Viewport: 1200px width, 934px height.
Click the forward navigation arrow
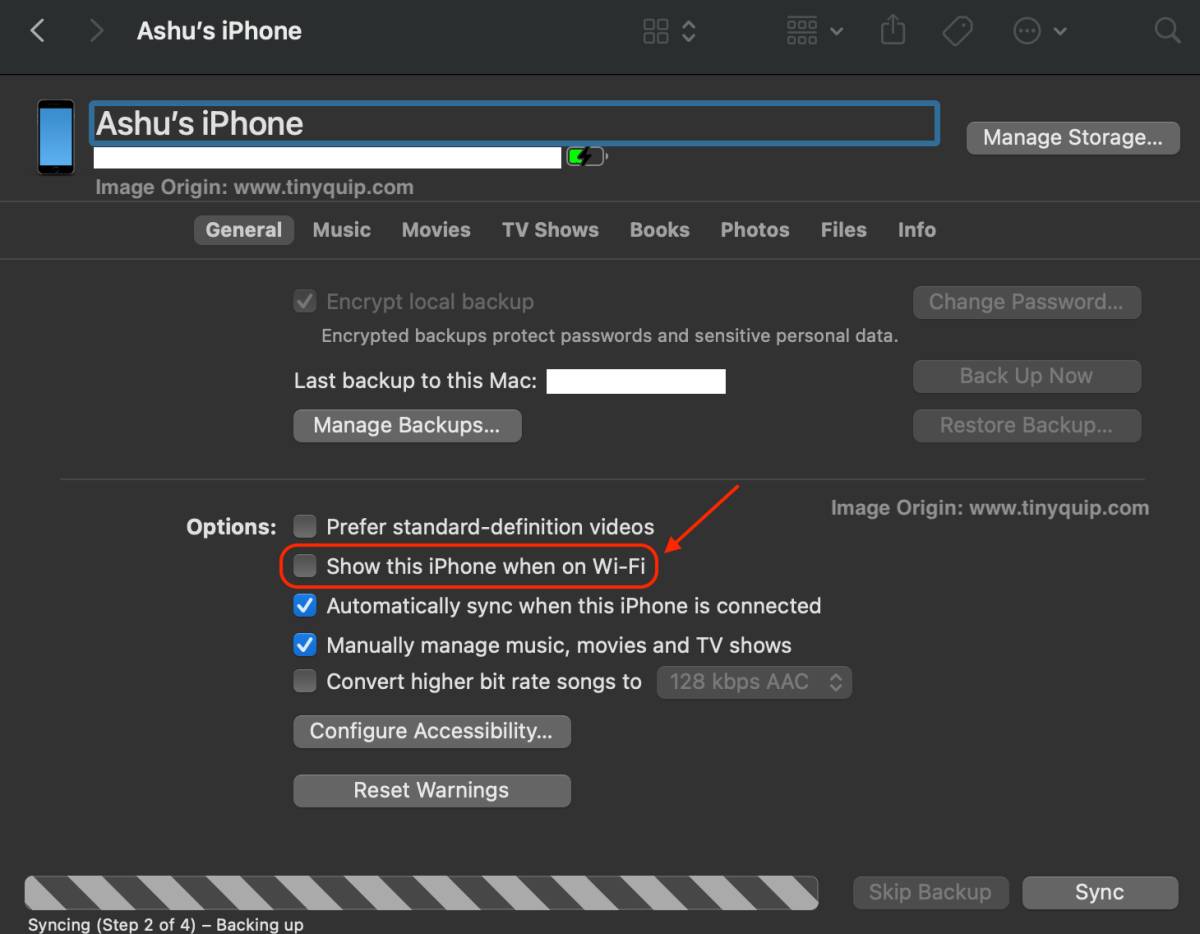(x=96, y=31)
